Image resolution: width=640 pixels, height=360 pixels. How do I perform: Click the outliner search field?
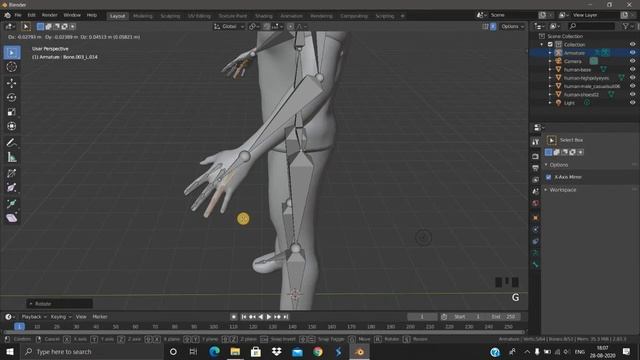coord(591,26)
